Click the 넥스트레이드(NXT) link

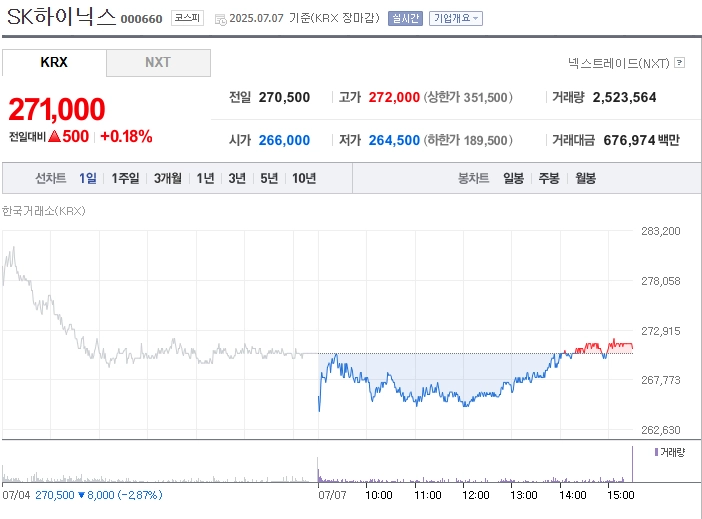point(619,63)
